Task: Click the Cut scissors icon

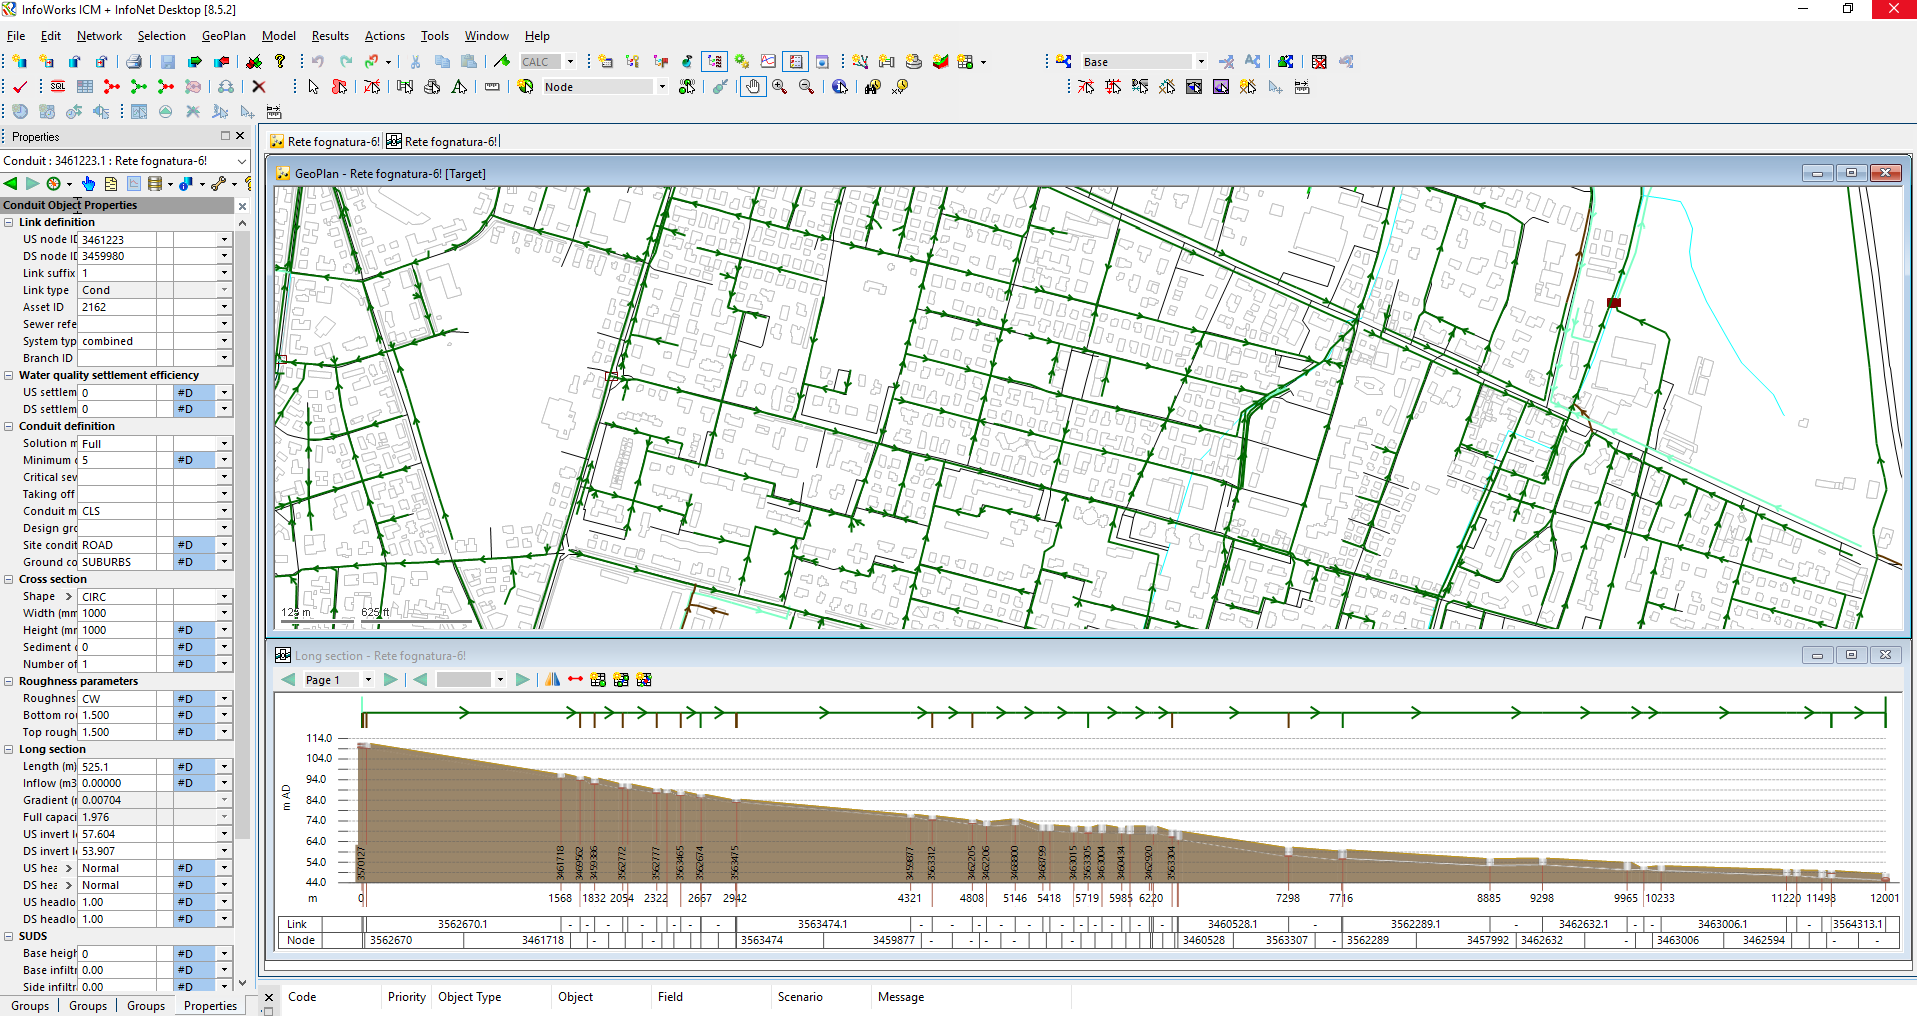Action: (415, 61)
